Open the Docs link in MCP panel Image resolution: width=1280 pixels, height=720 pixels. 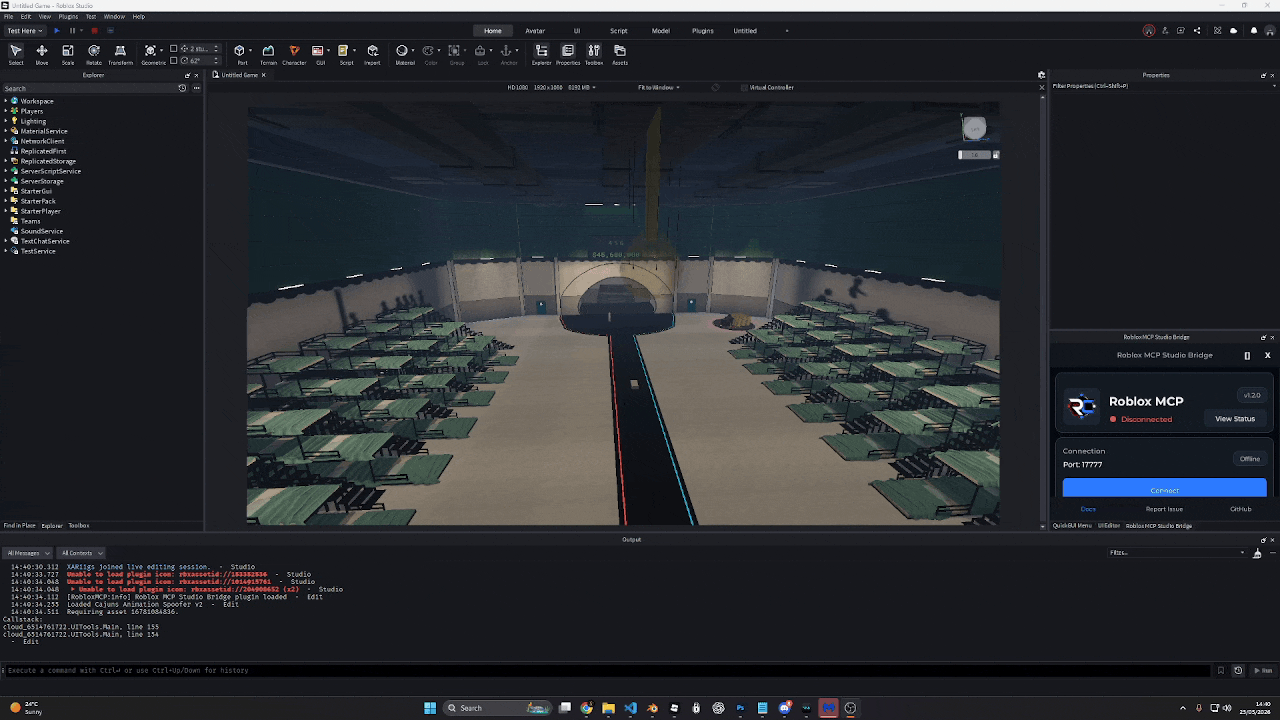pos(1088,509)
